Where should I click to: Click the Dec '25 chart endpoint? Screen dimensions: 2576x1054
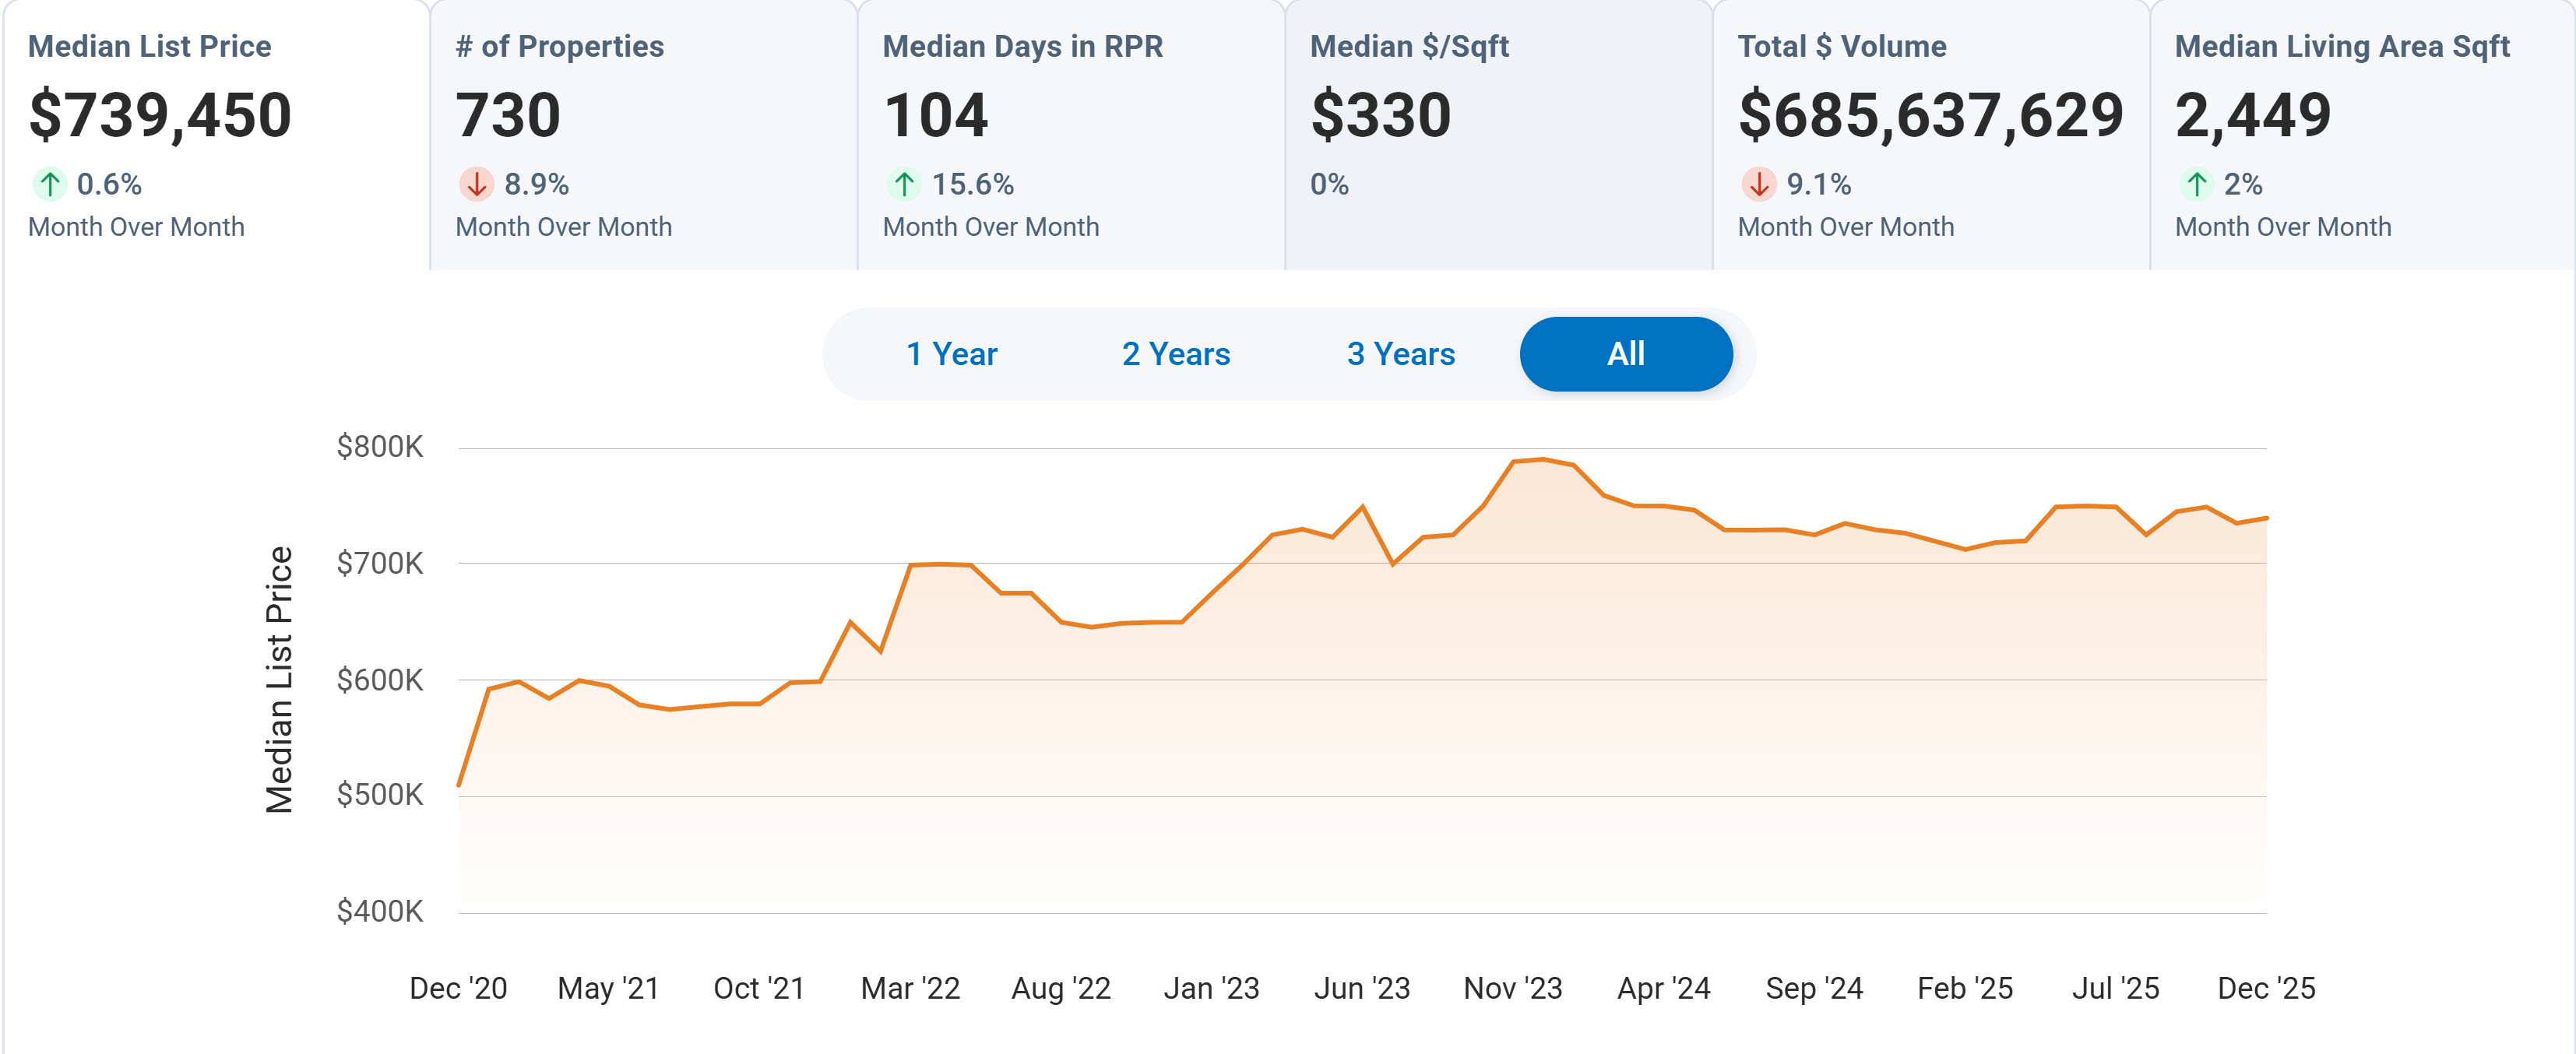[2265, 518]
